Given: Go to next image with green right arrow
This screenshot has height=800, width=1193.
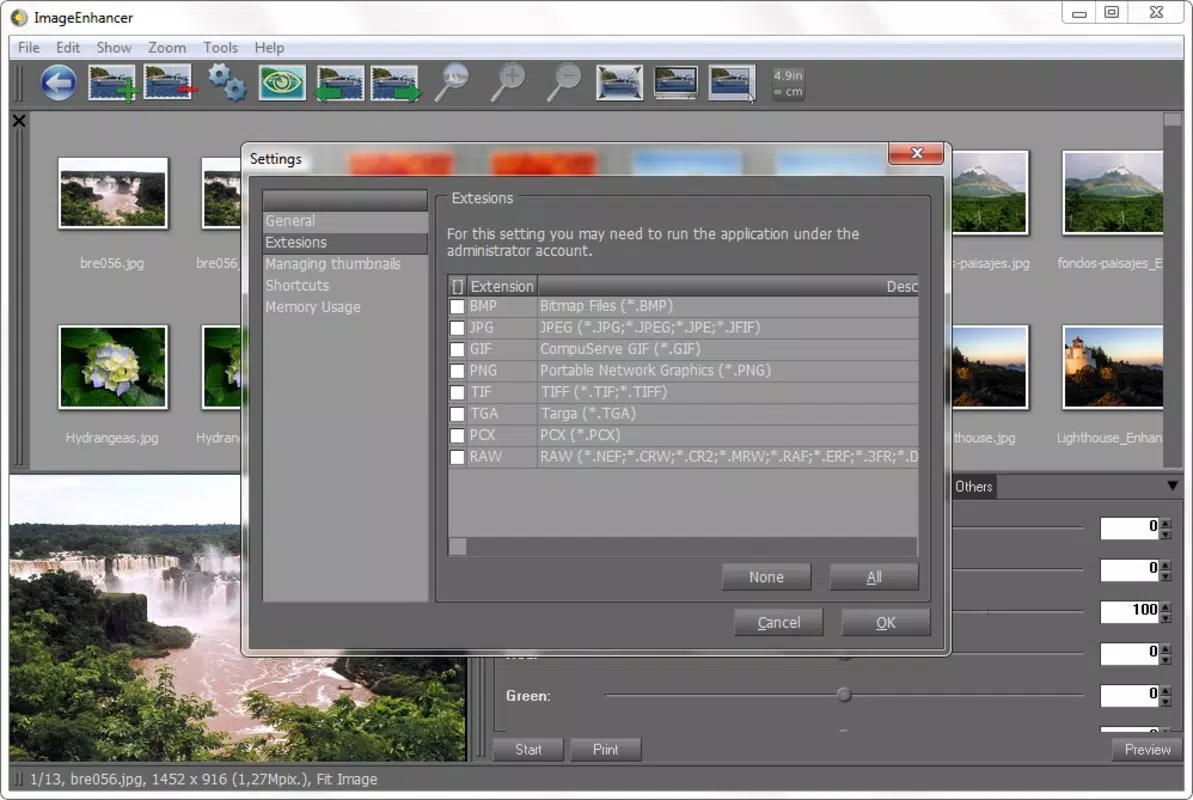Looking at the screenshot, I should pos(395,83).
